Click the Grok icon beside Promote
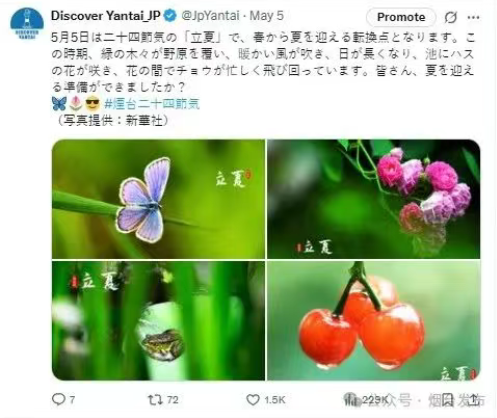Image resolution: width=497 pixels, height=418 pixels. 451,17
